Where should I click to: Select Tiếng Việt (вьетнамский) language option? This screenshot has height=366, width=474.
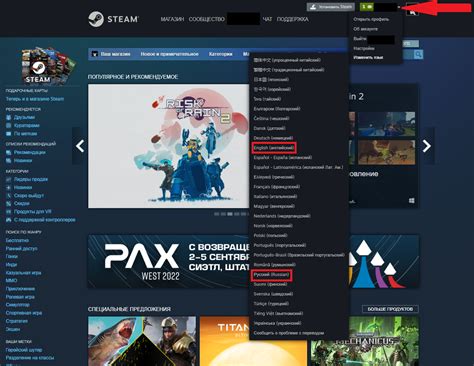click(x=278, y=313)
